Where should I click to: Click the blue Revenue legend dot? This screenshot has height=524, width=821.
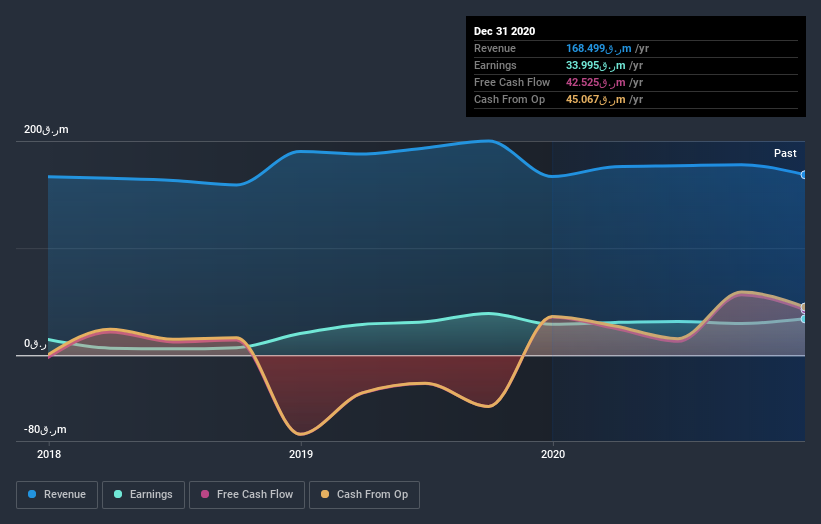(x=32, y=494)
